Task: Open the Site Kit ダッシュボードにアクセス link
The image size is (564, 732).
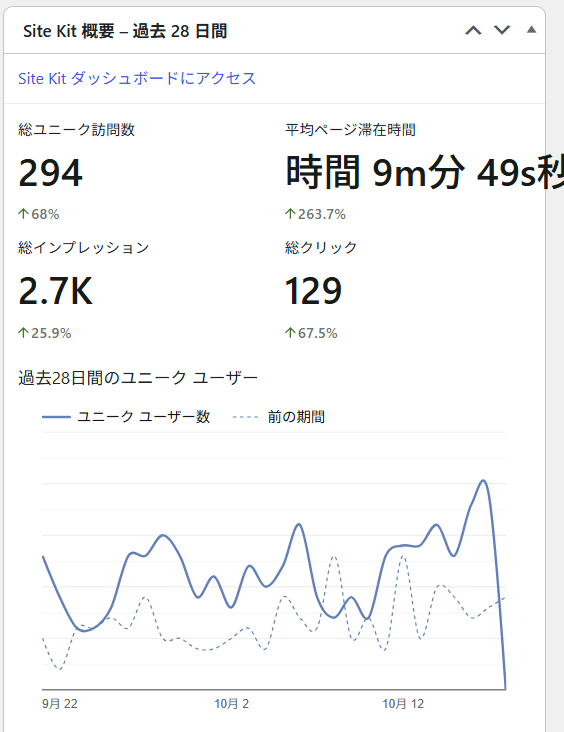Action: click(x=137, y=78)
